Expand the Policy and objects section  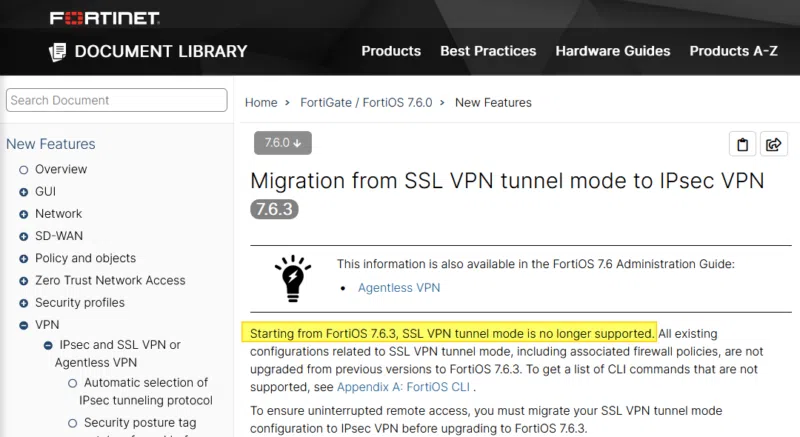tap(23, 259)
